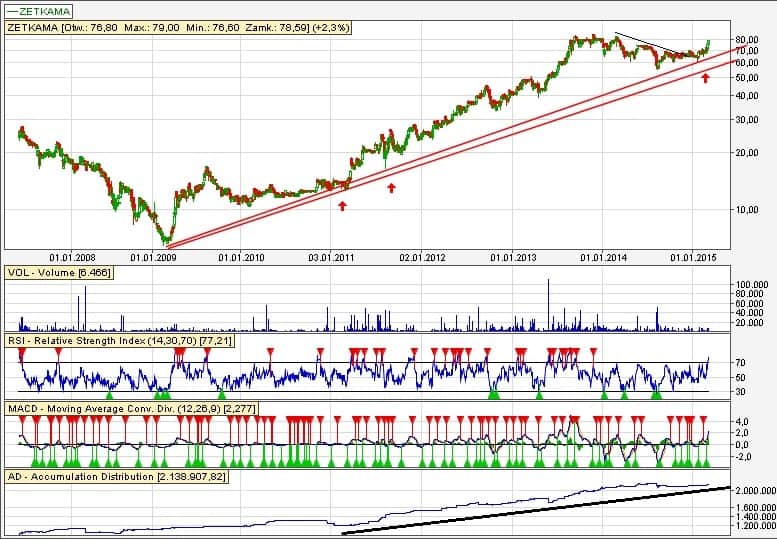Screen dimensions: 777x540
Task: Click the red arrow below the 2011 price
Action: [342, 205]
